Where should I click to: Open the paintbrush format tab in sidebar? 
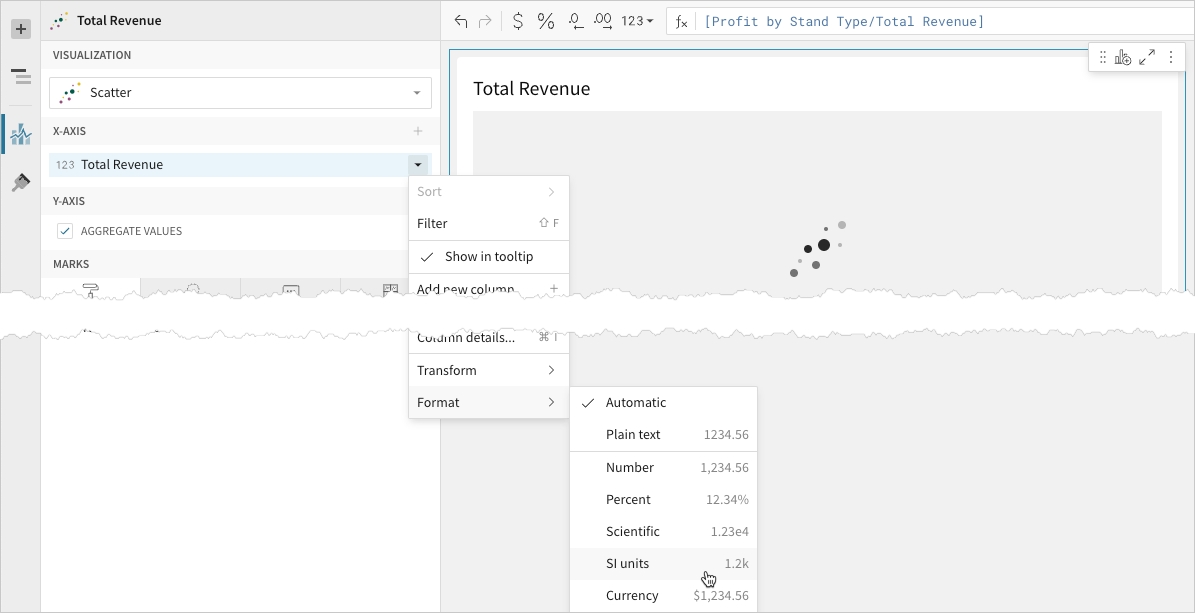[20, 183]
